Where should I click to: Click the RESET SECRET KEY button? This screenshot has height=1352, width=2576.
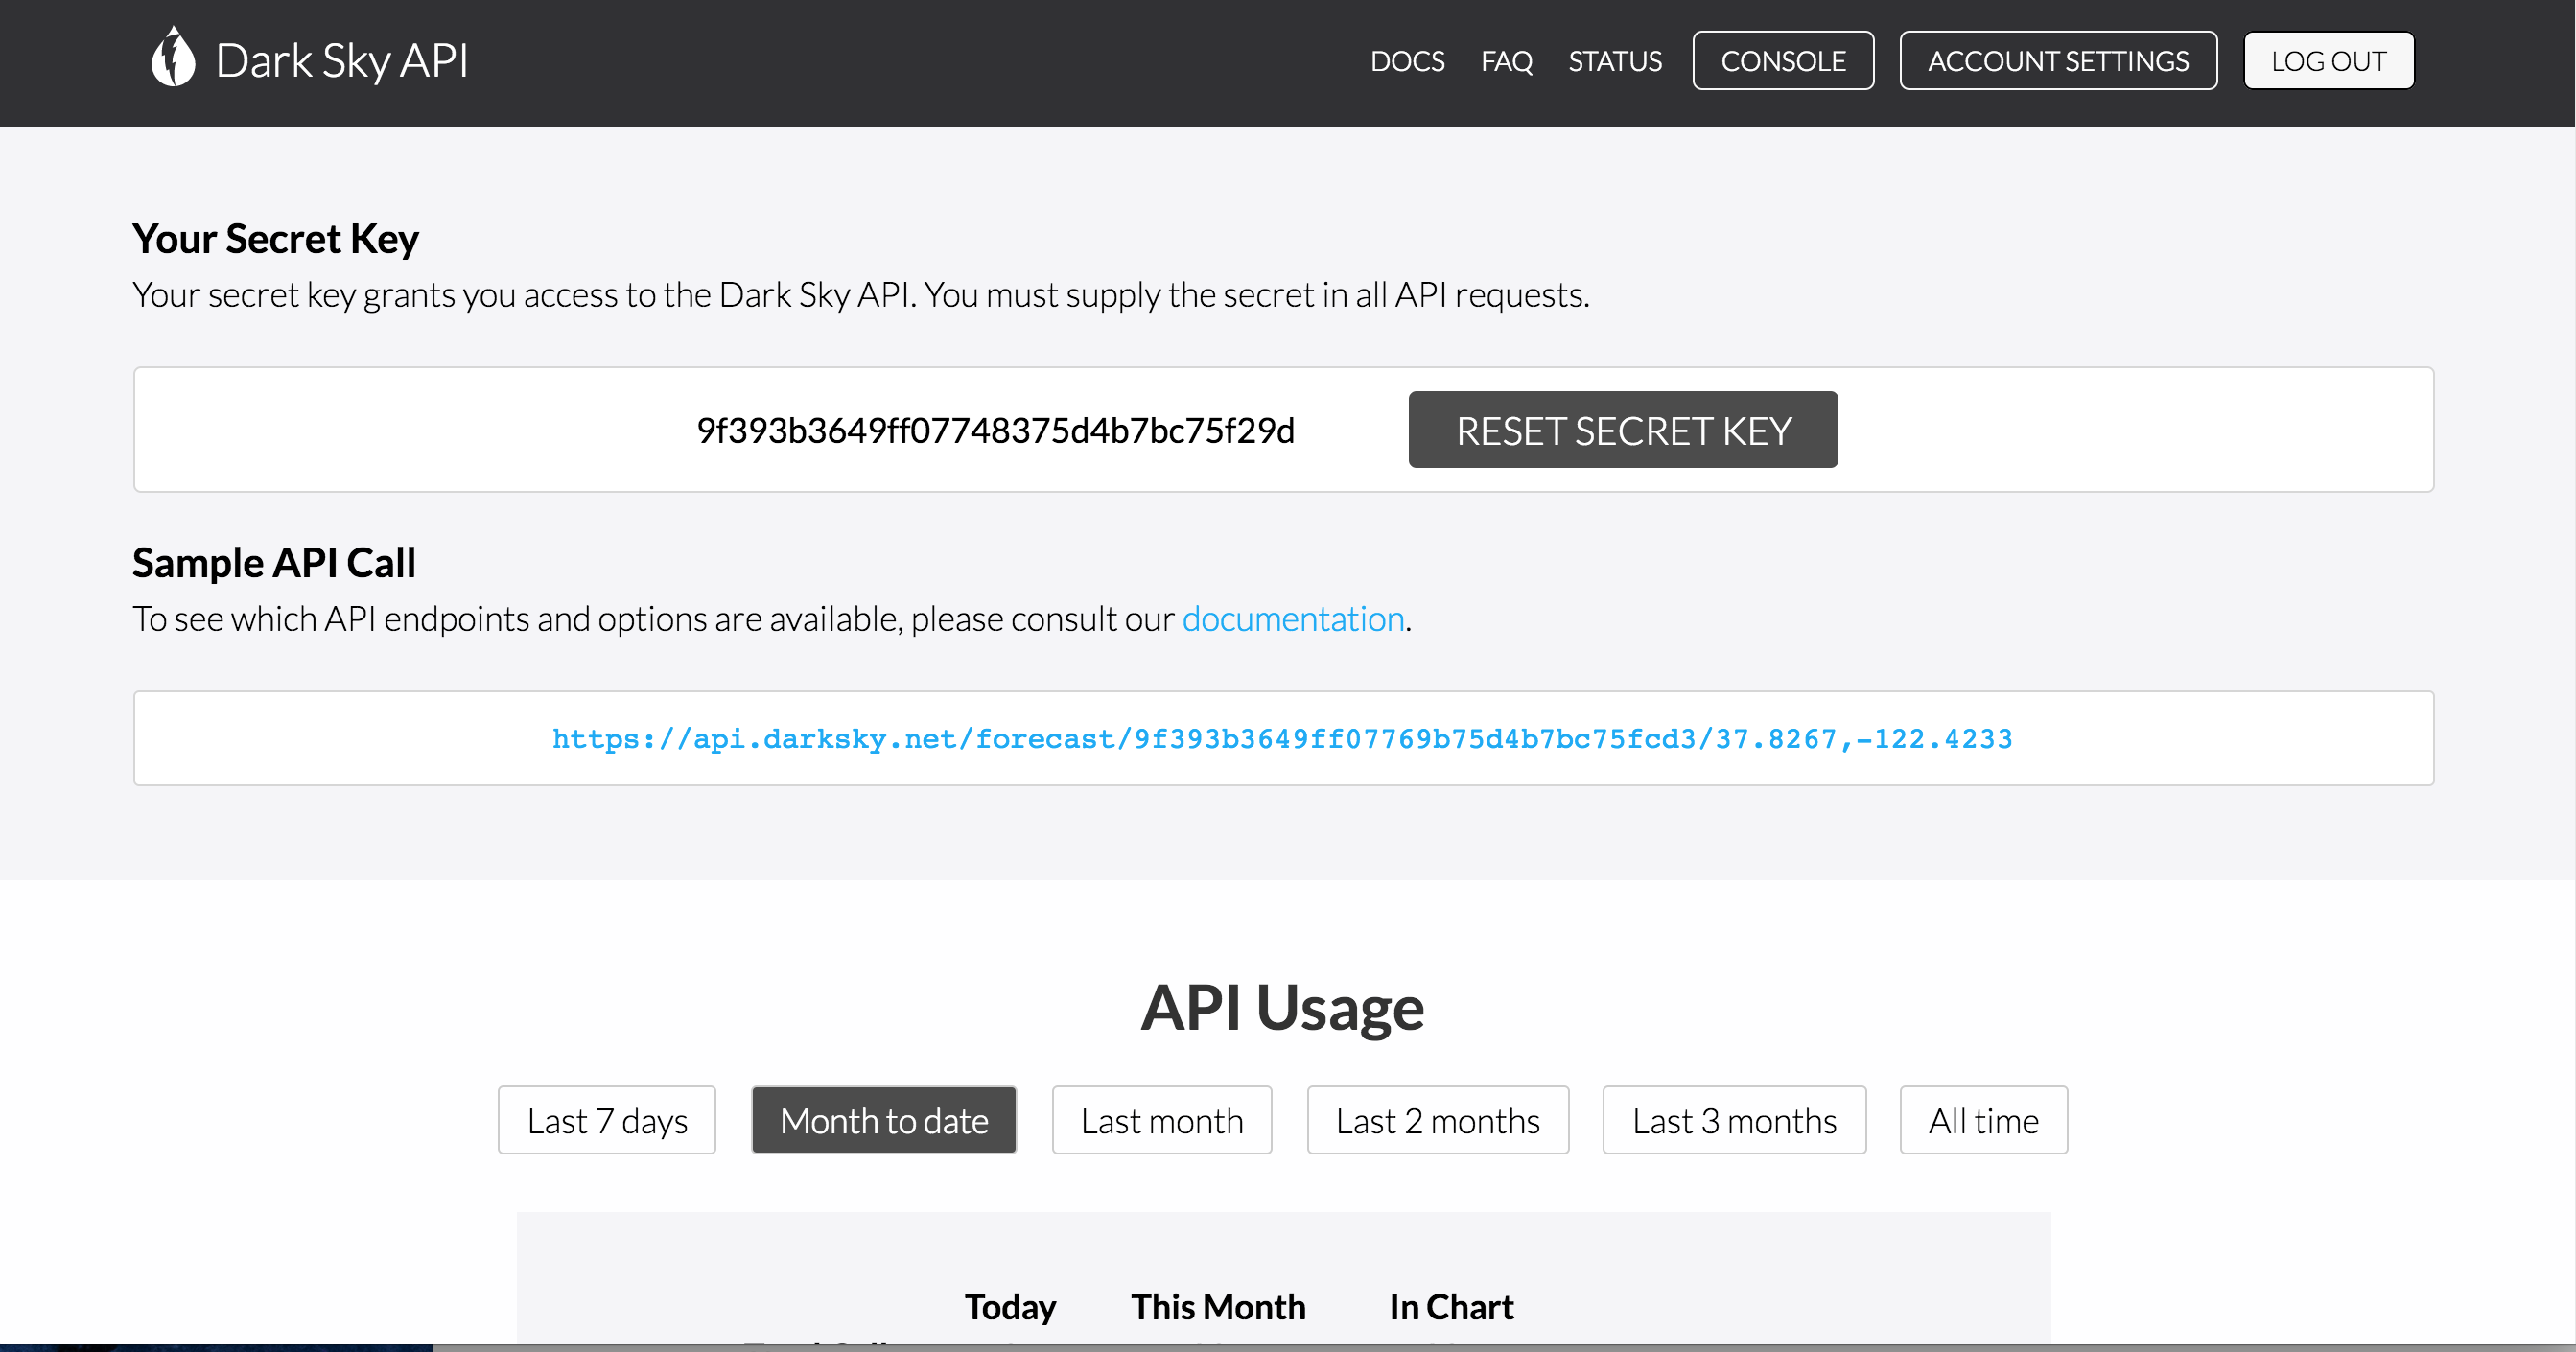(1622, 430)
